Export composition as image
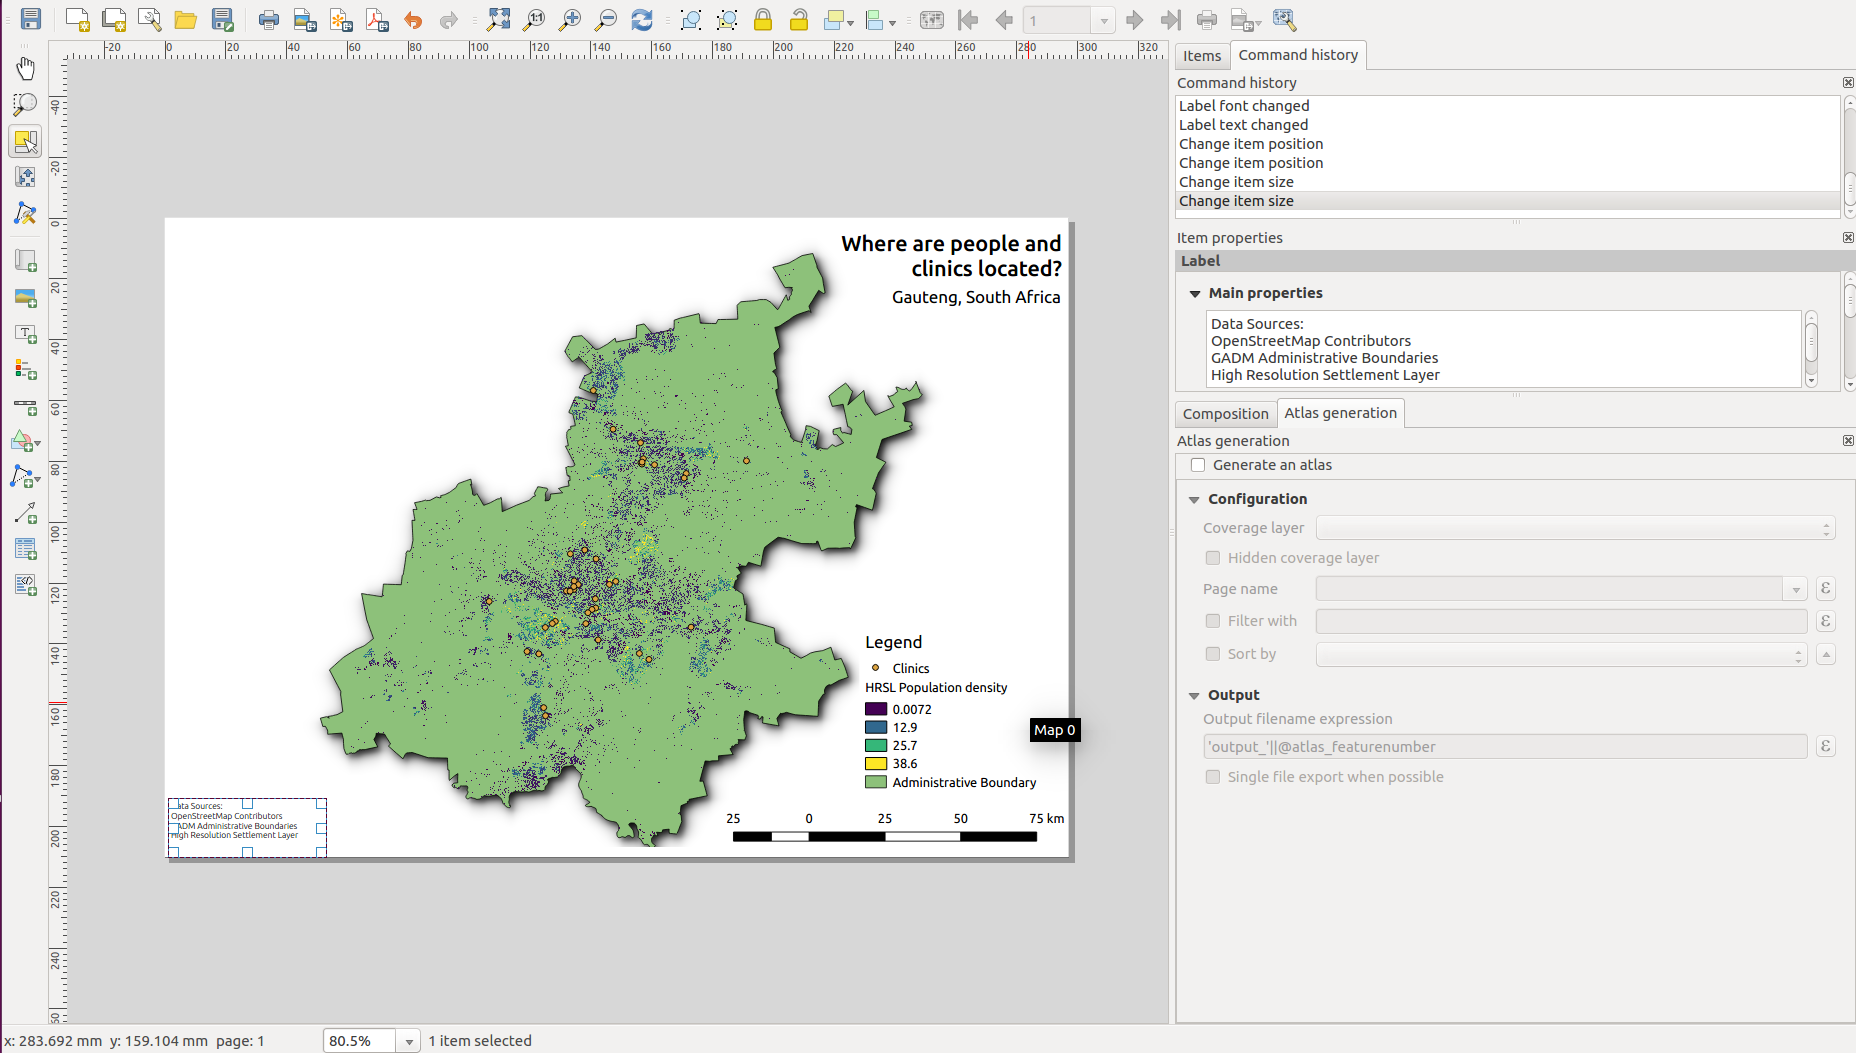Image resolution: width=1856 pixels, height=1053 pixels. [305, 19]
